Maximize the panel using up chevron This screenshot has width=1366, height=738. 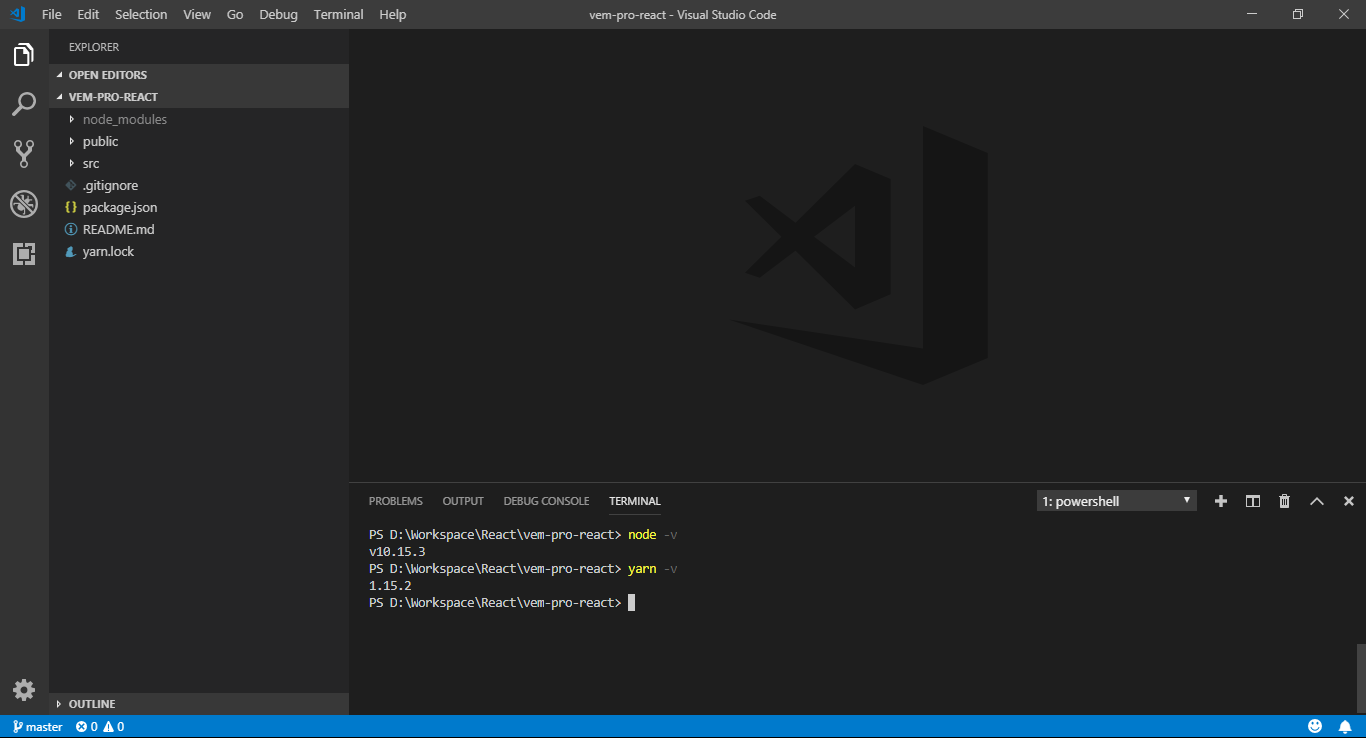coord(1317,501)
